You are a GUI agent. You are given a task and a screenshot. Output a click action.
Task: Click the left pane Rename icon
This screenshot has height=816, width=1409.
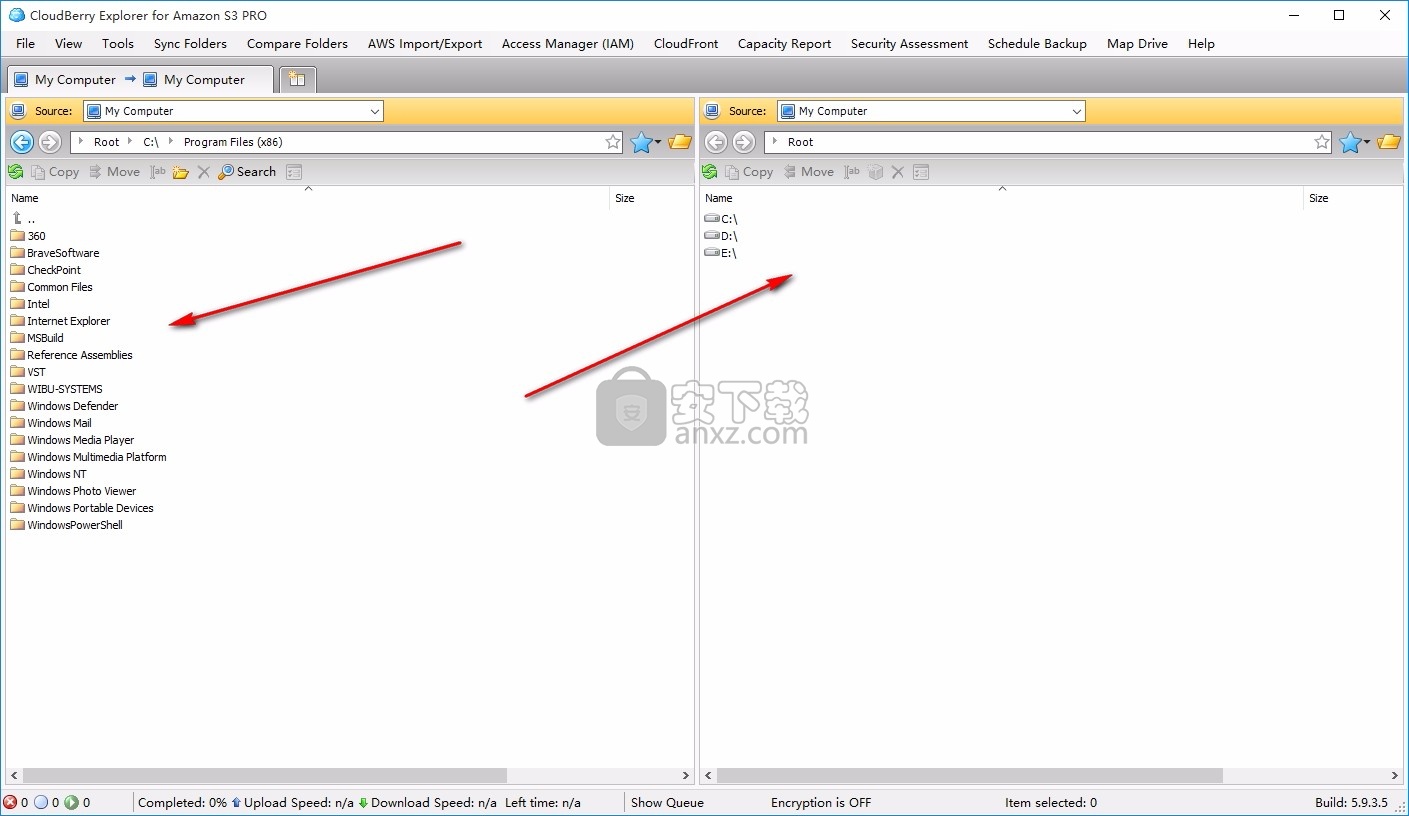(x=158, y=172)
